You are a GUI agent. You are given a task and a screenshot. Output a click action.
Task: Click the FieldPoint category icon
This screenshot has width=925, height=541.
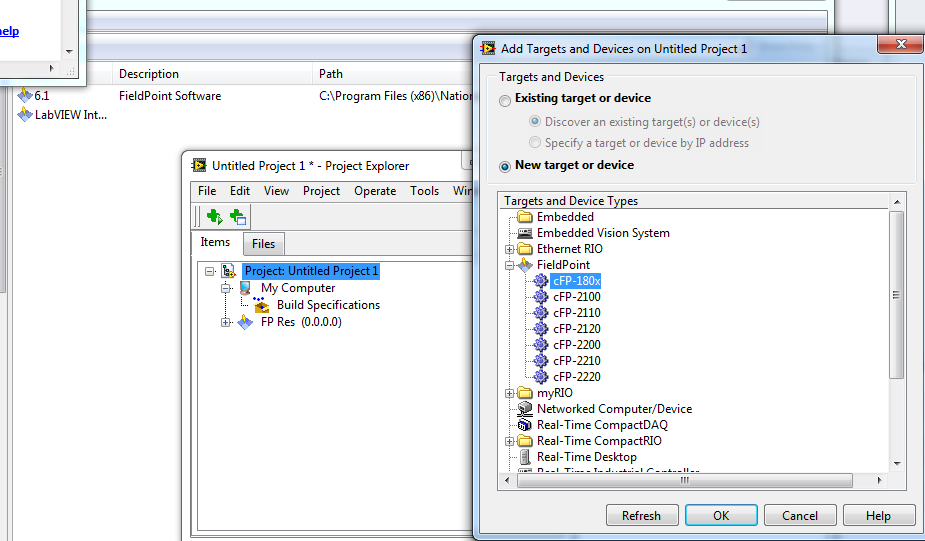click(524, 265)
